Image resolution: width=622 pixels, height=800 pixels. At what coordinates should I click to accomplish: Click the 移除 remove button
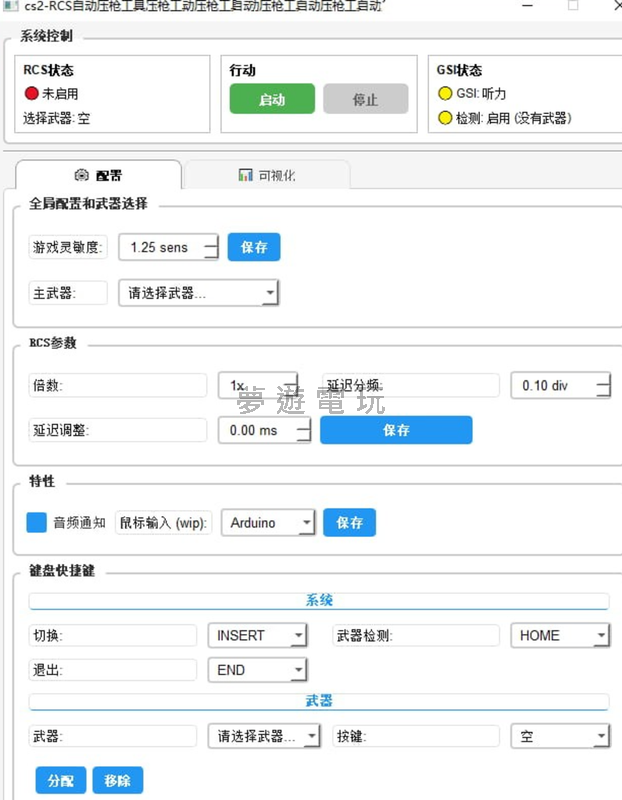(x=118, y=780)
